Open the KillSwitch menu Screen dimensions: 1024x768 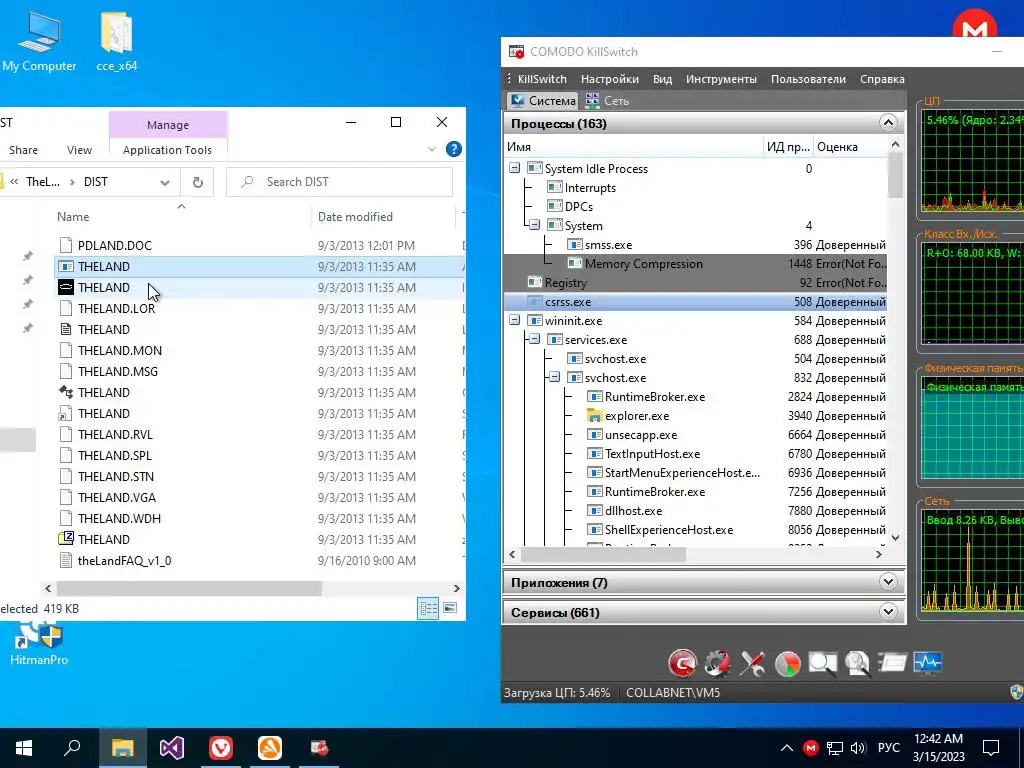(542, 79)
